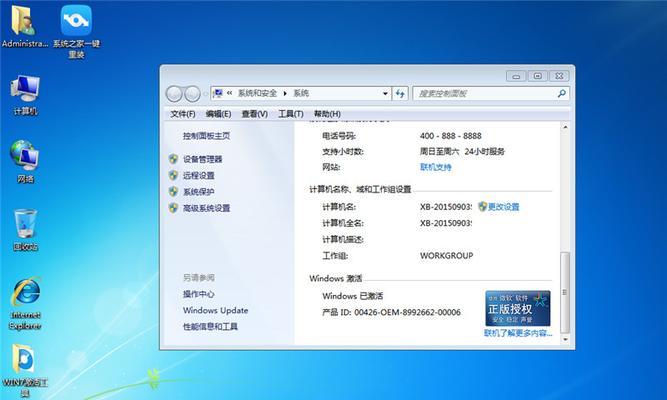Click the Windows 已激活 text
This screenshot has width=667, height=400.
[353, 296]
